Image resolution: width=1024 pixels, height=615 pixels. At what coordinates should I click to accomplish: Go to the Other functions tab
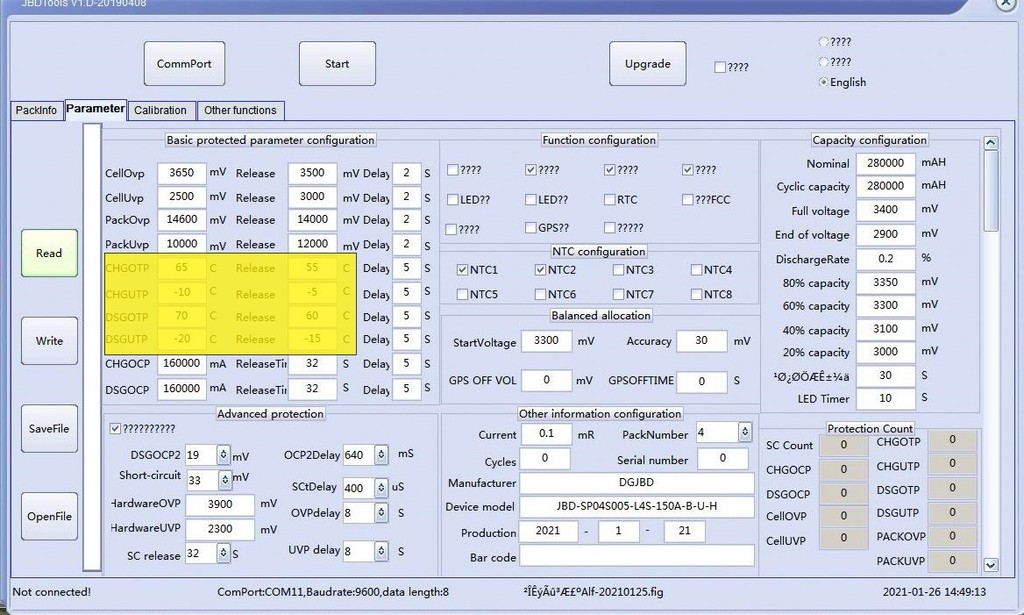(240, 110)
